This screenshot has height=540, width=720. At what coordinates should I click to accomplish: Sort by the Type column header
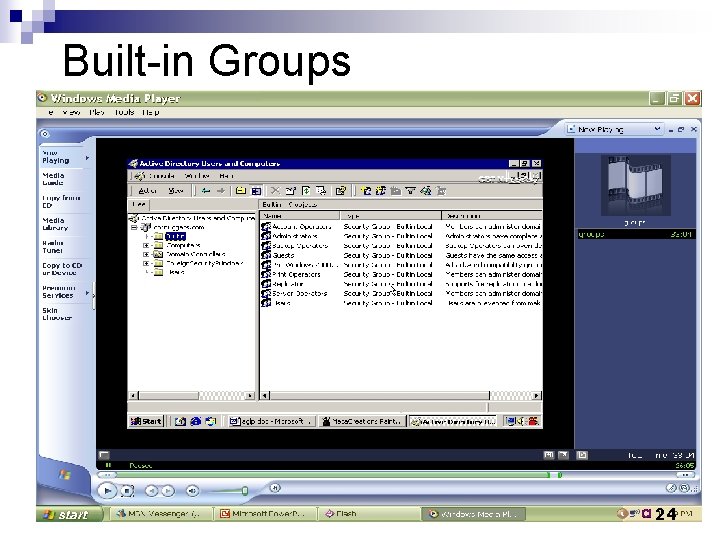[x=391, y=215]
